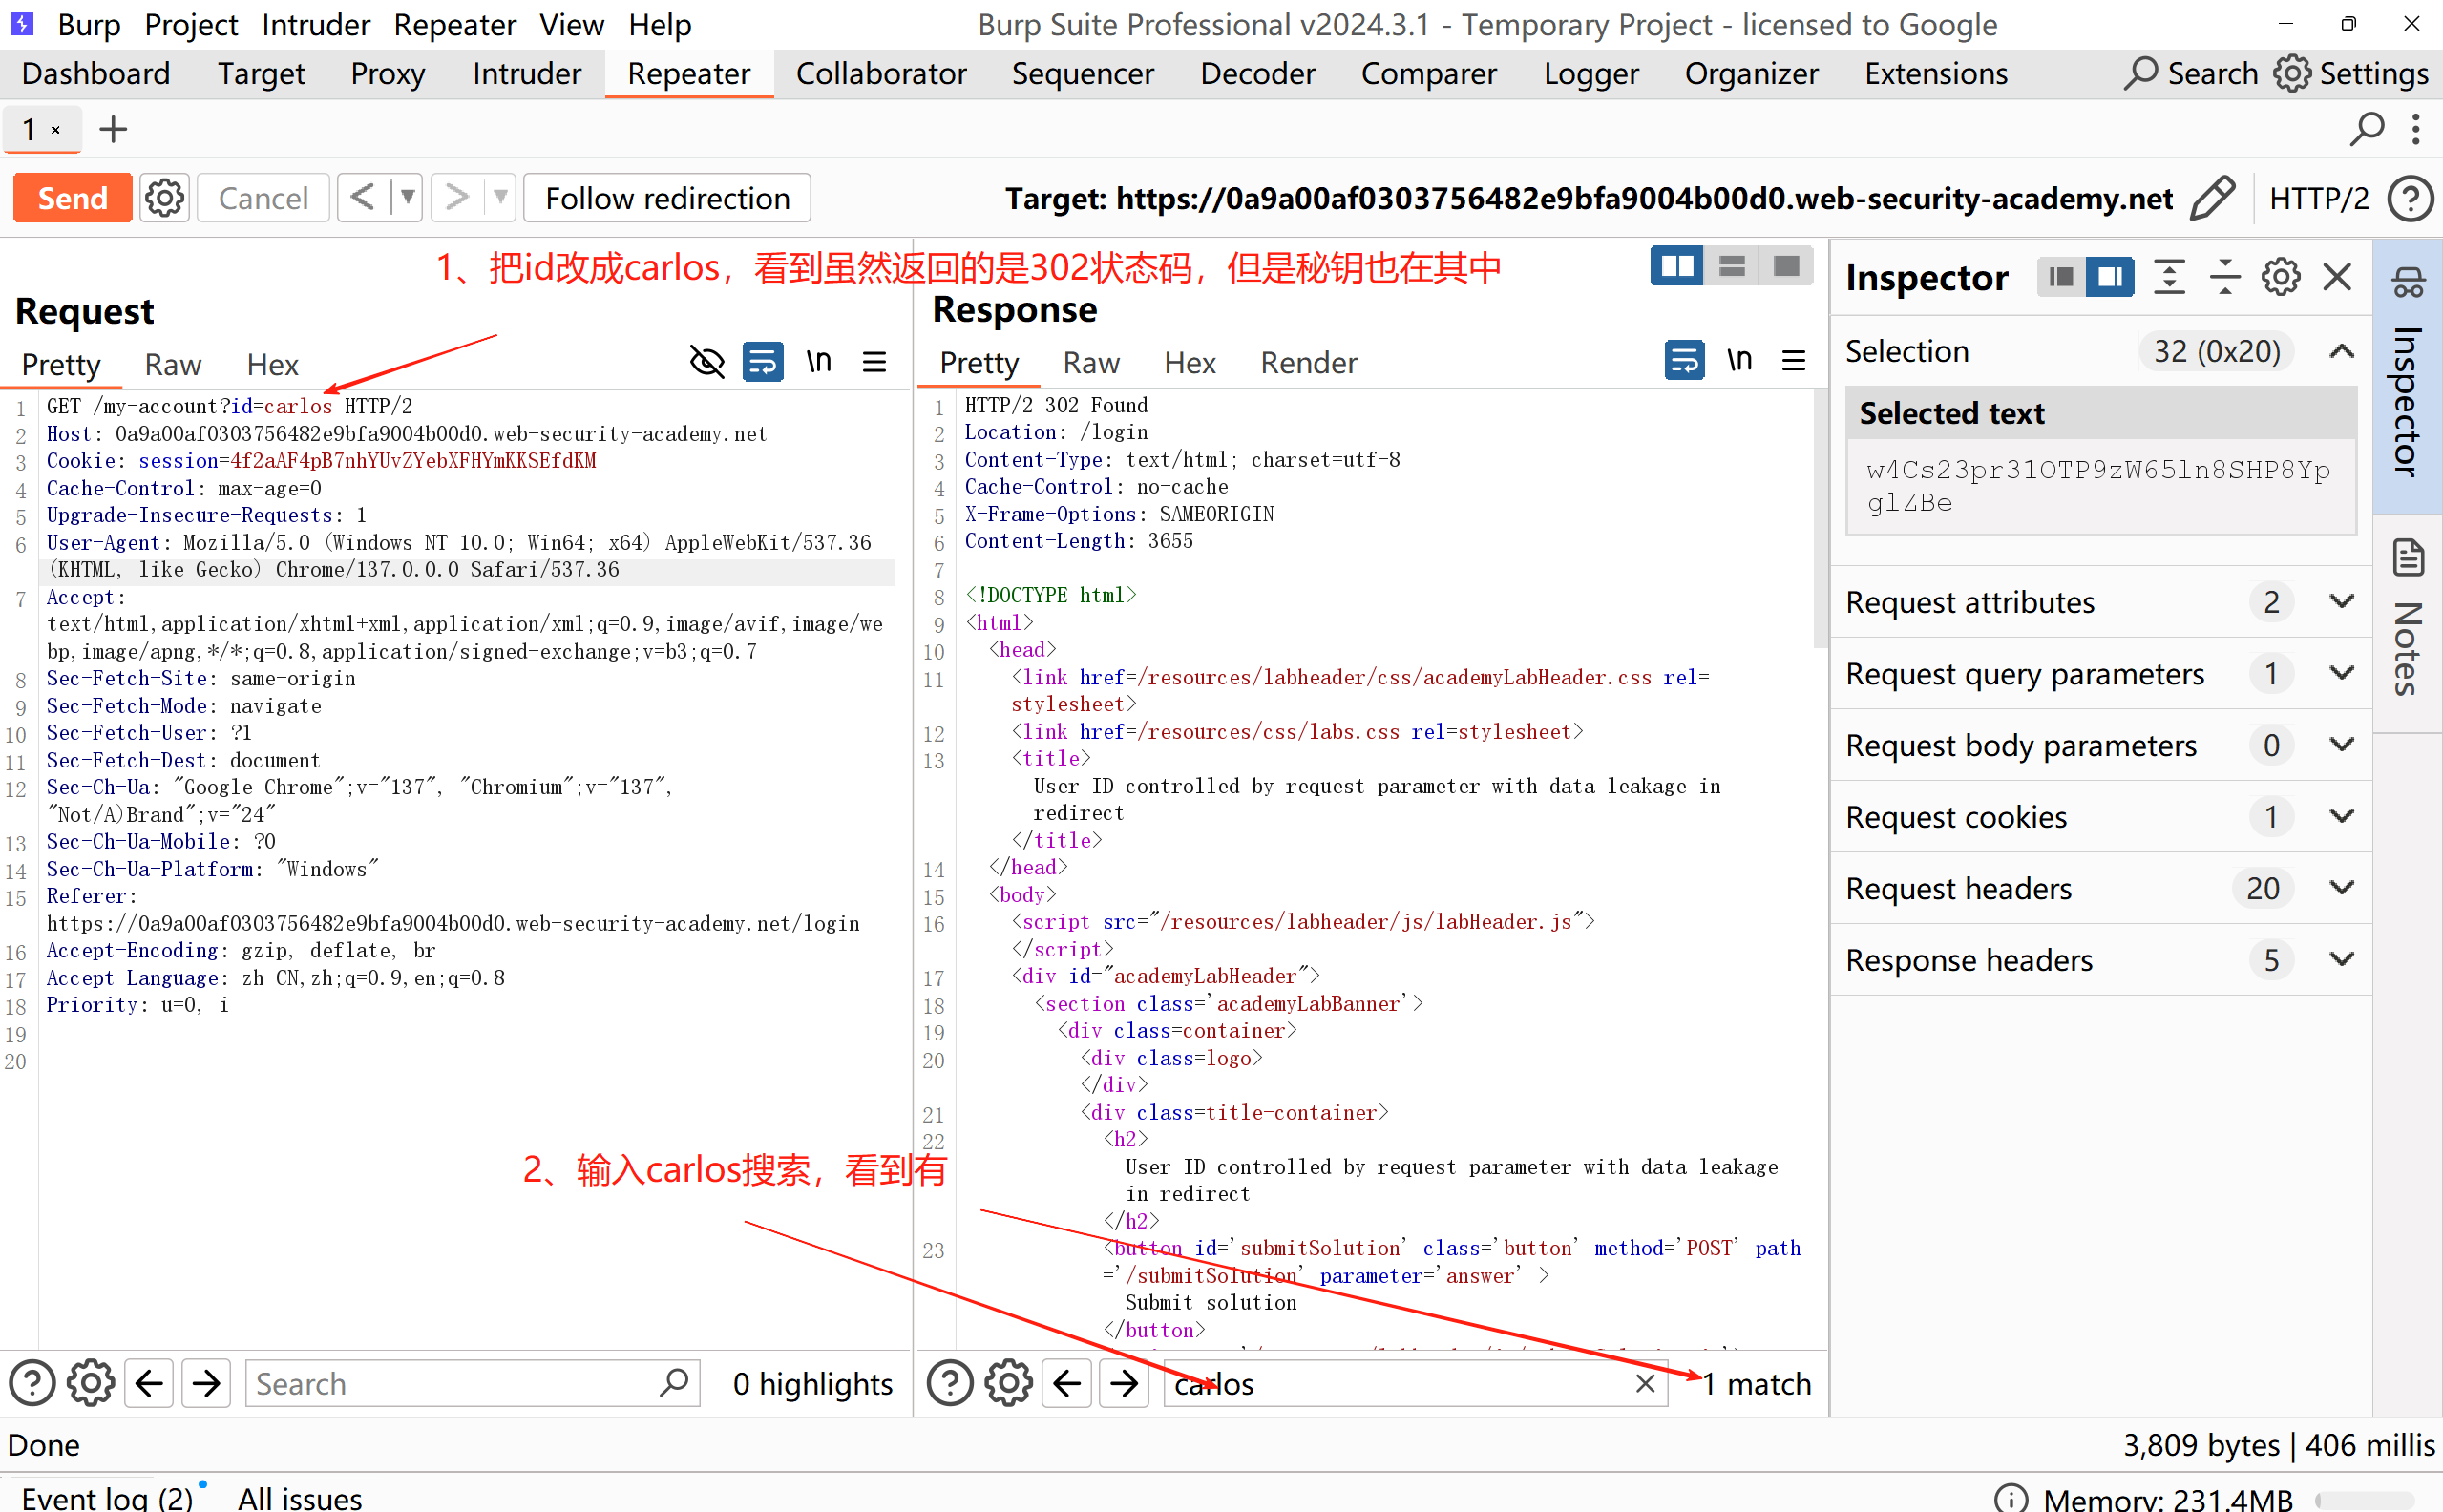2443x1512 pixels.
Task: Toggle non-printable \n characters in Request
Action: coord(819,362)
